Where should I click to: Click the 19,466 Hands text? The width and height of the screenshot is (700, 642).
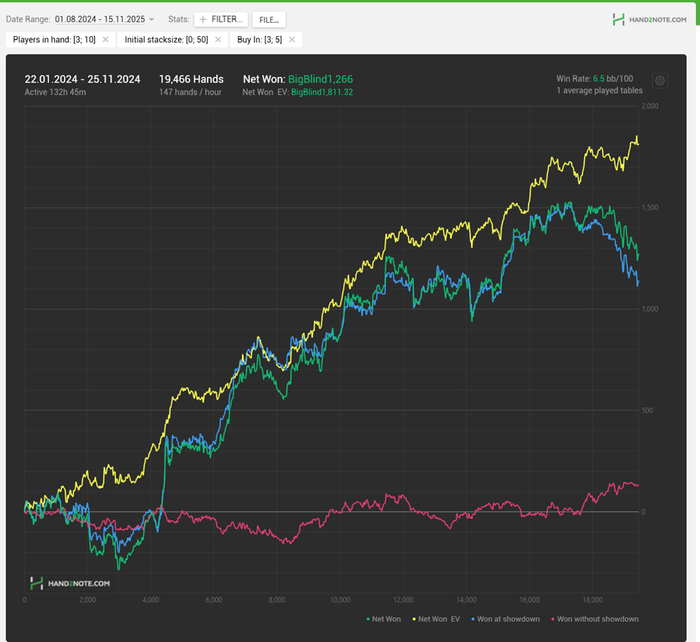(191, 79)
